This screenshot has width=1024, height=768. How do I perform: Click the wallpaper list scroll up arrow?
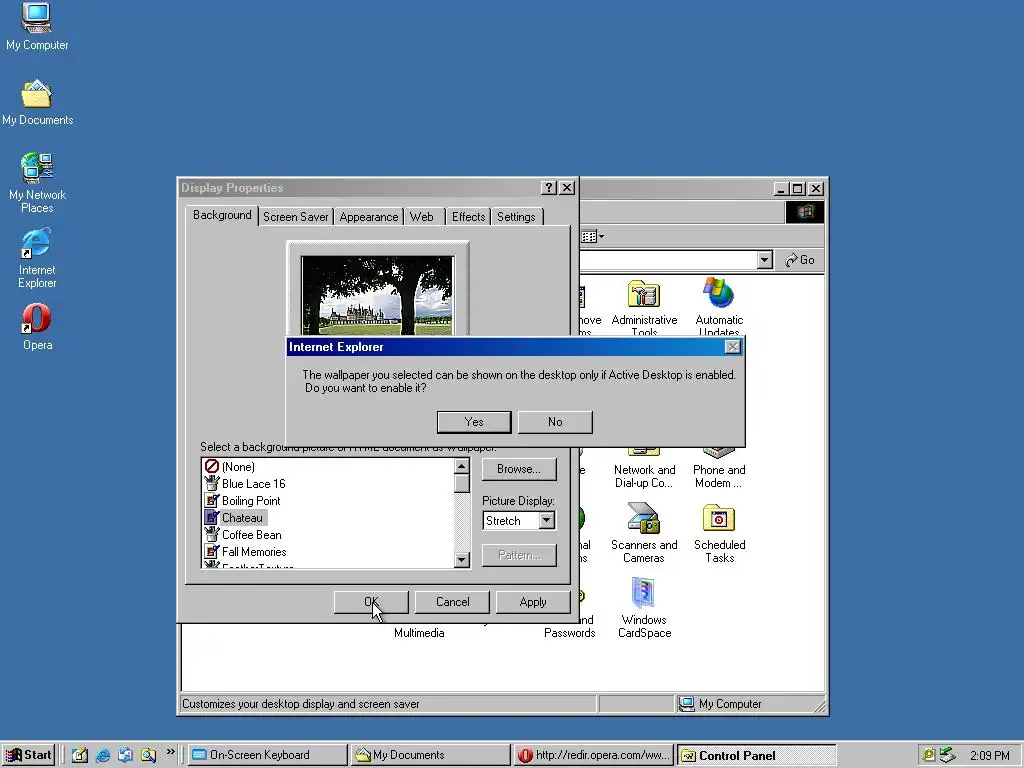(x=462, y=466)
